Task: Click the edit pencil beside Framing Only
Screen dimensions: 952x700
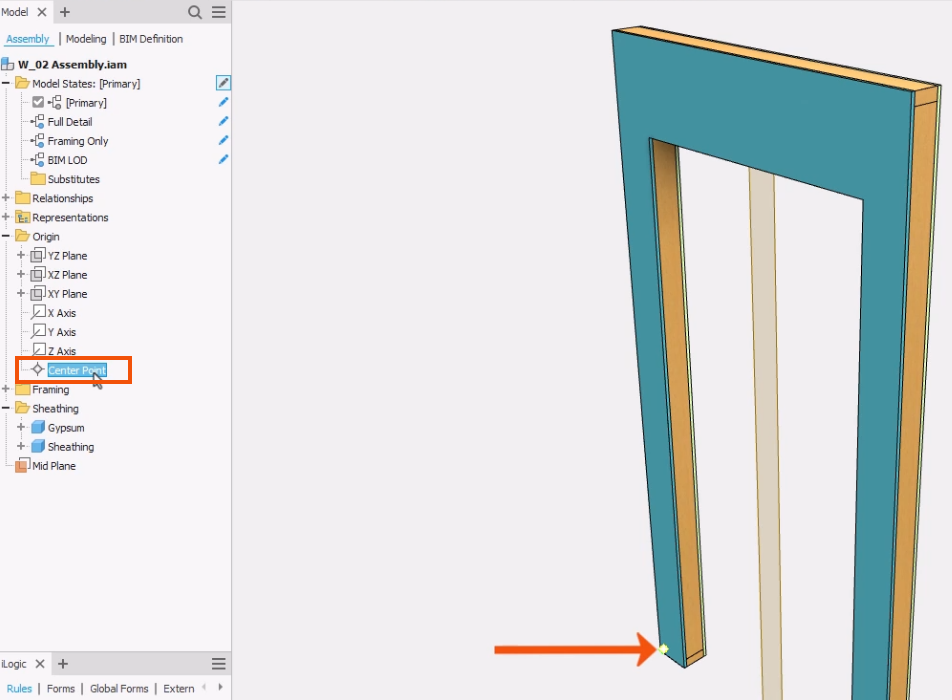Action: click(223, 140)
